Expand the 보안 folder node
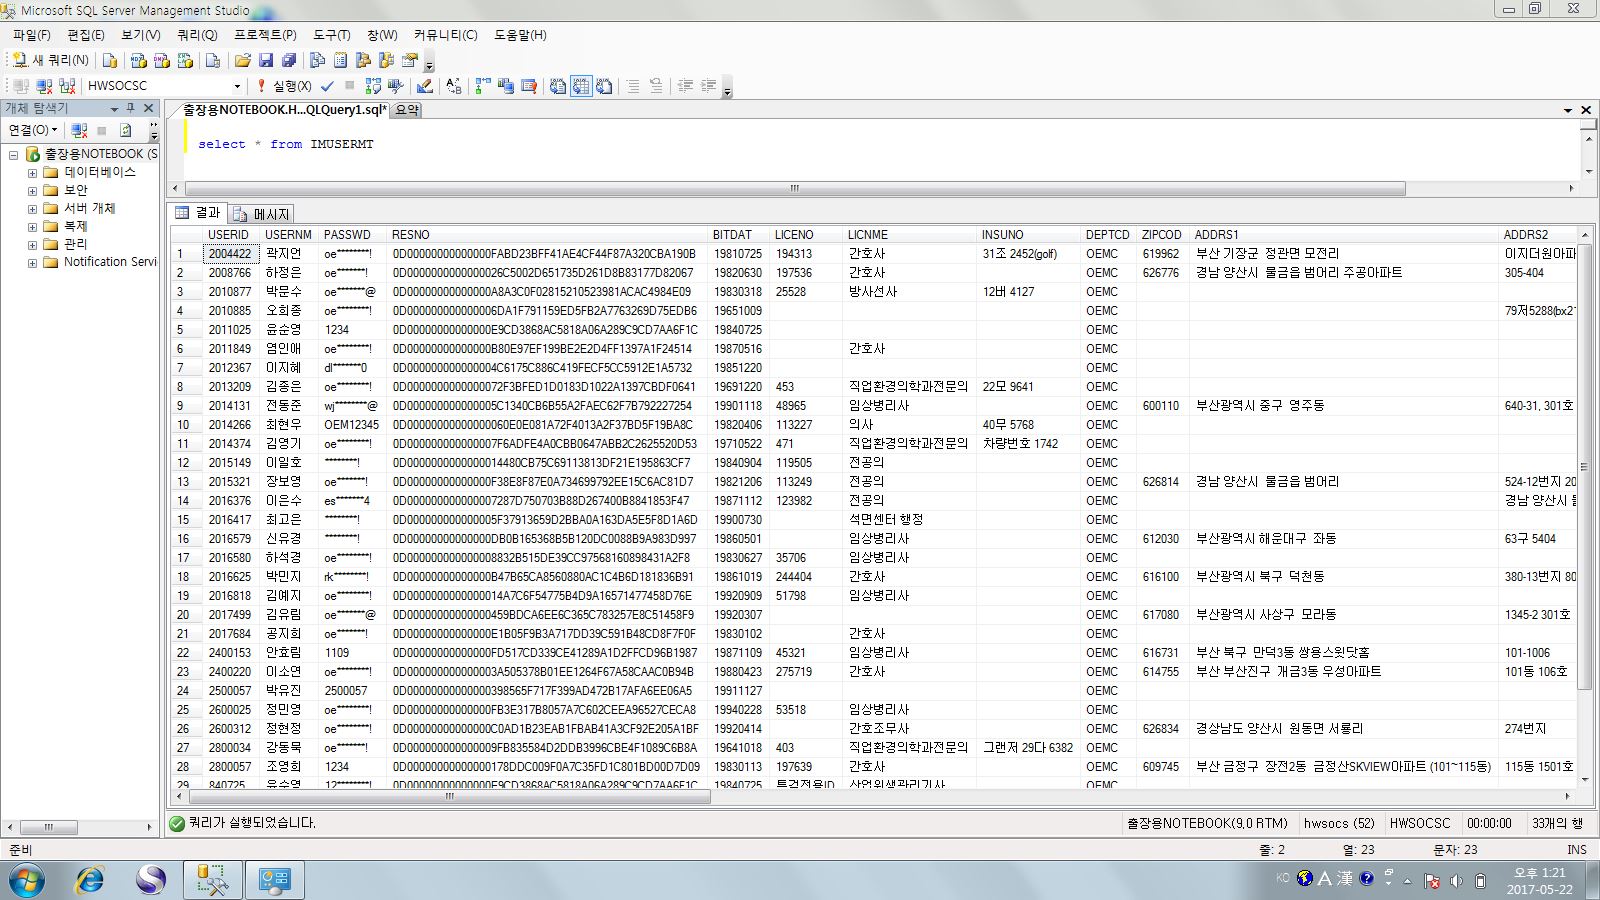The width and height of the screenshot is (1600, 900). (x=32, y=191)
